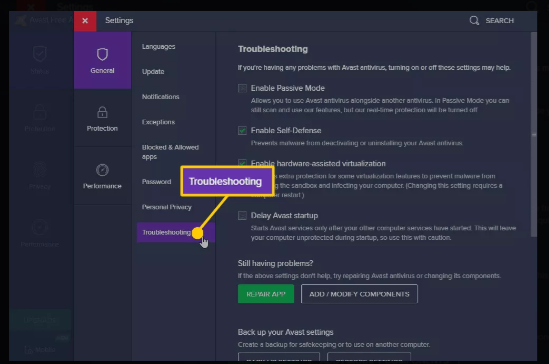This screenshot has width=549, height=364.
Task: Click the Troubleshooting page heading
Action: [x=273, y=49]
